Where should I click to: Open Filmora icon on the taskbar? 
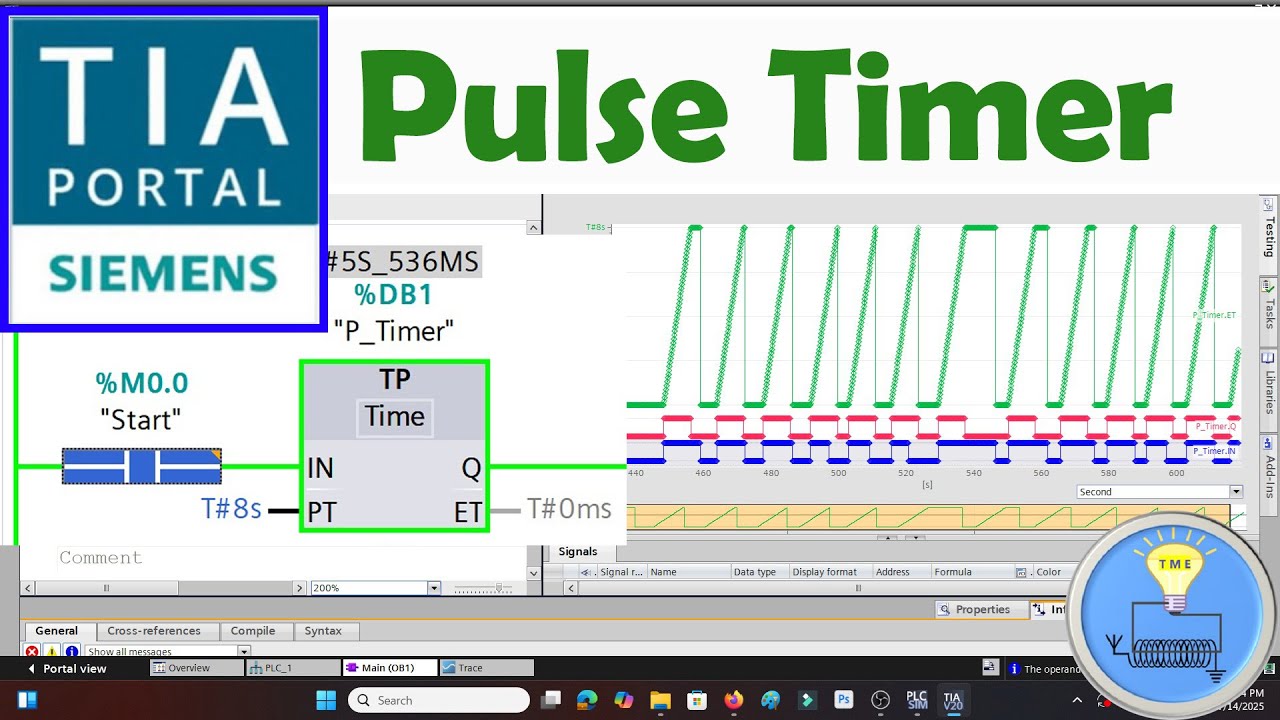click(x=807, y=700)
